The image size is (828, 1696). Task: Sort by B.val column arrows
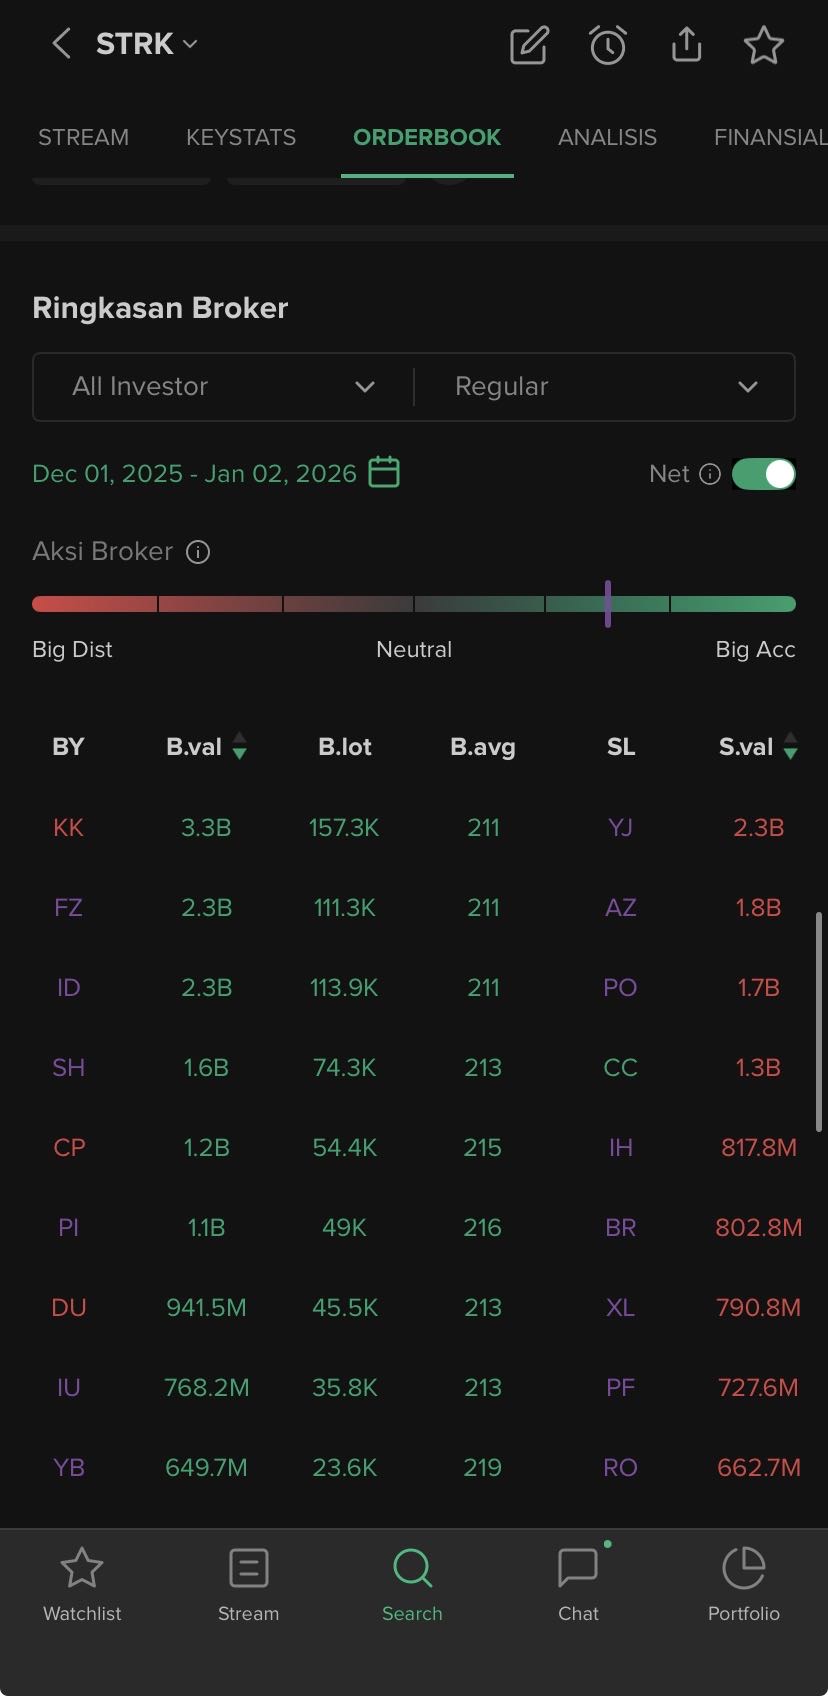point(240,746)
